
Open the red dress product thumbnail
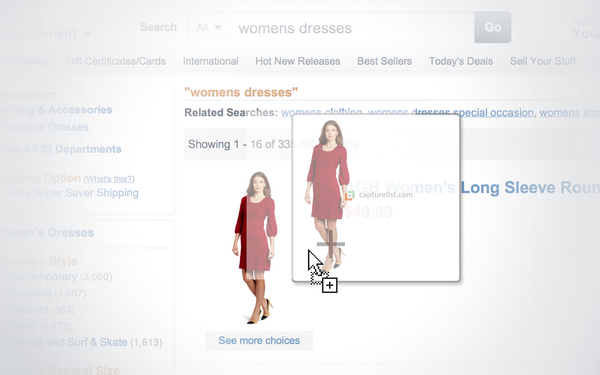pos(255,248)
